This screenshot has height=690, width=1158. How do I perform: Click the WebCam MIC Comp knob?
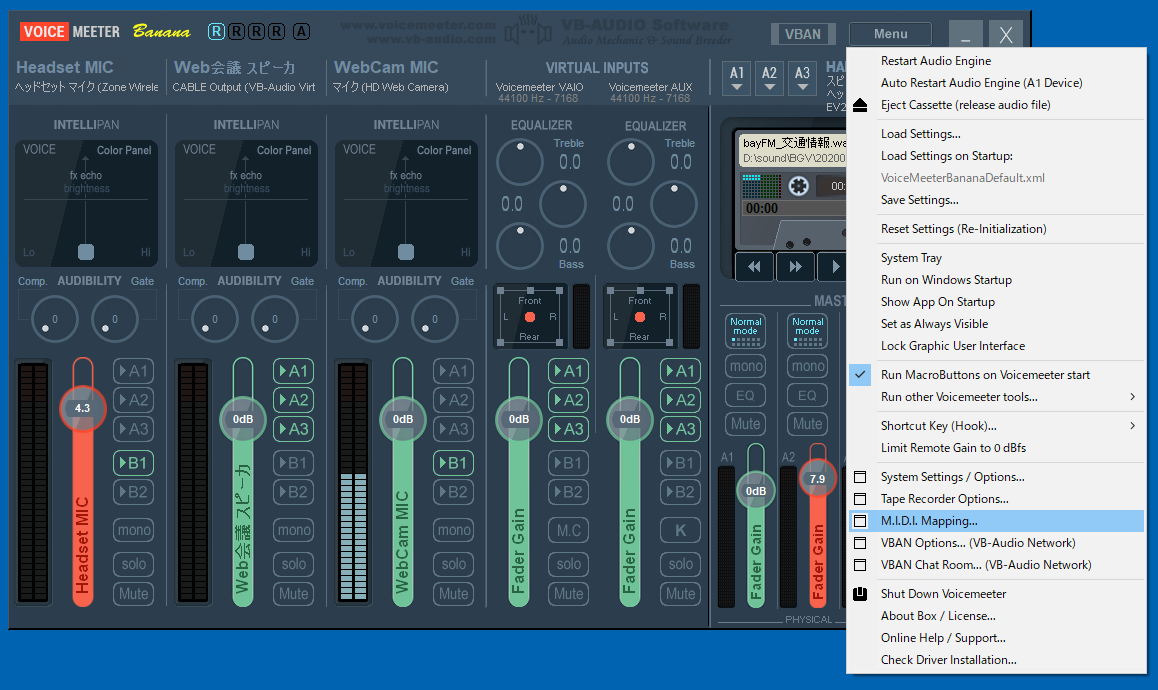coord(374,319)
